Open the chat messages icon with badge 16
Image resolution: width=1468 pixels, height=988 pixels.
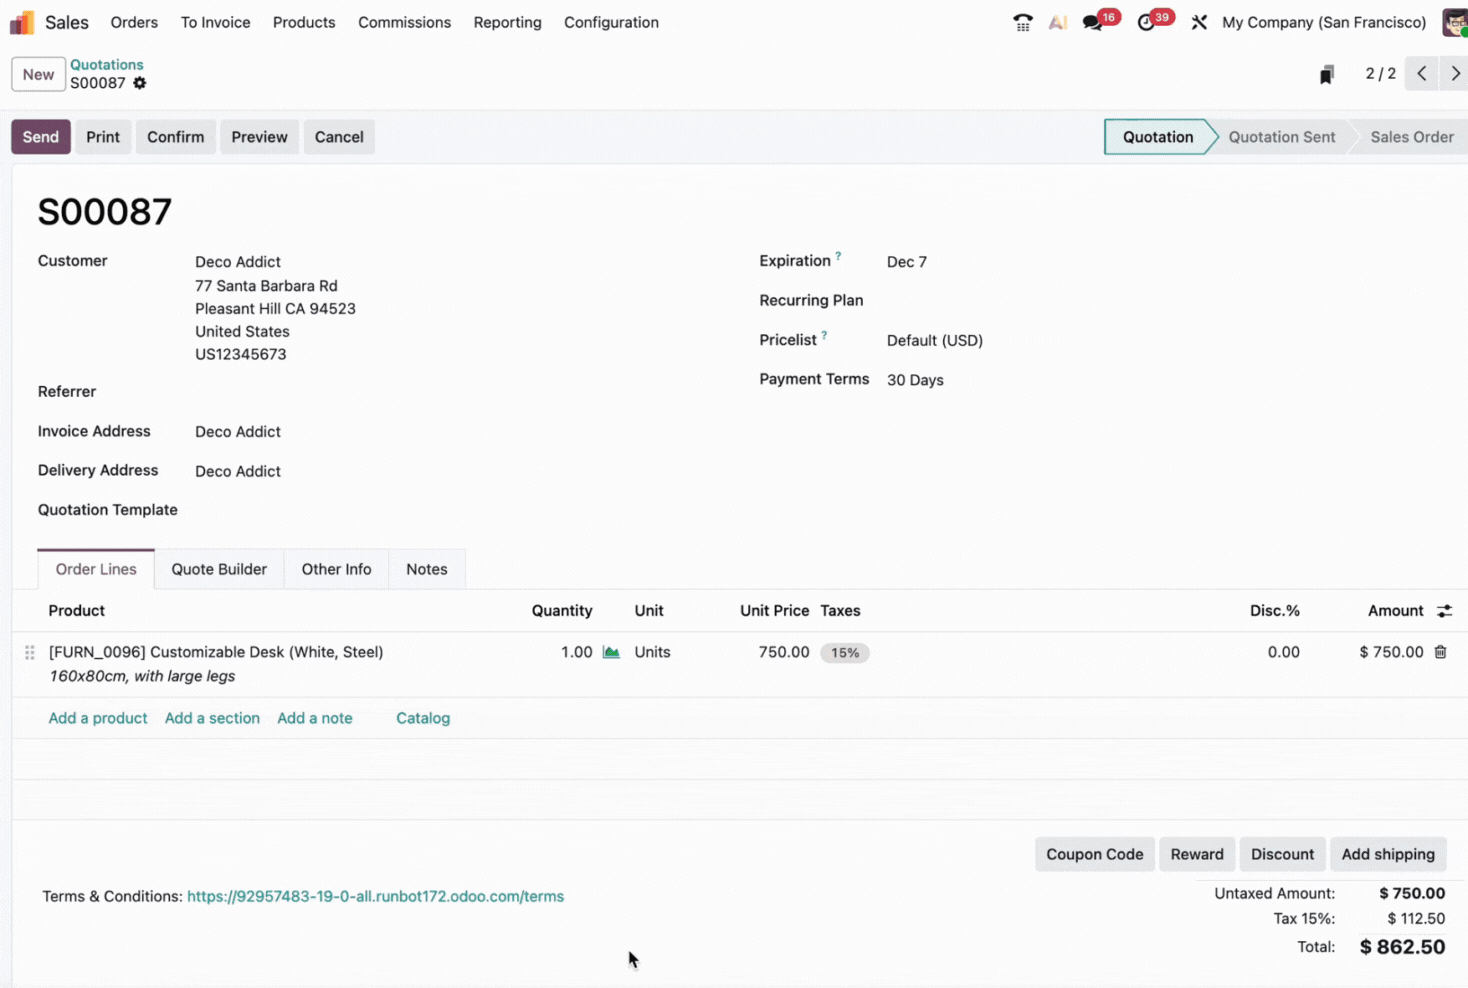[1093, 22]
